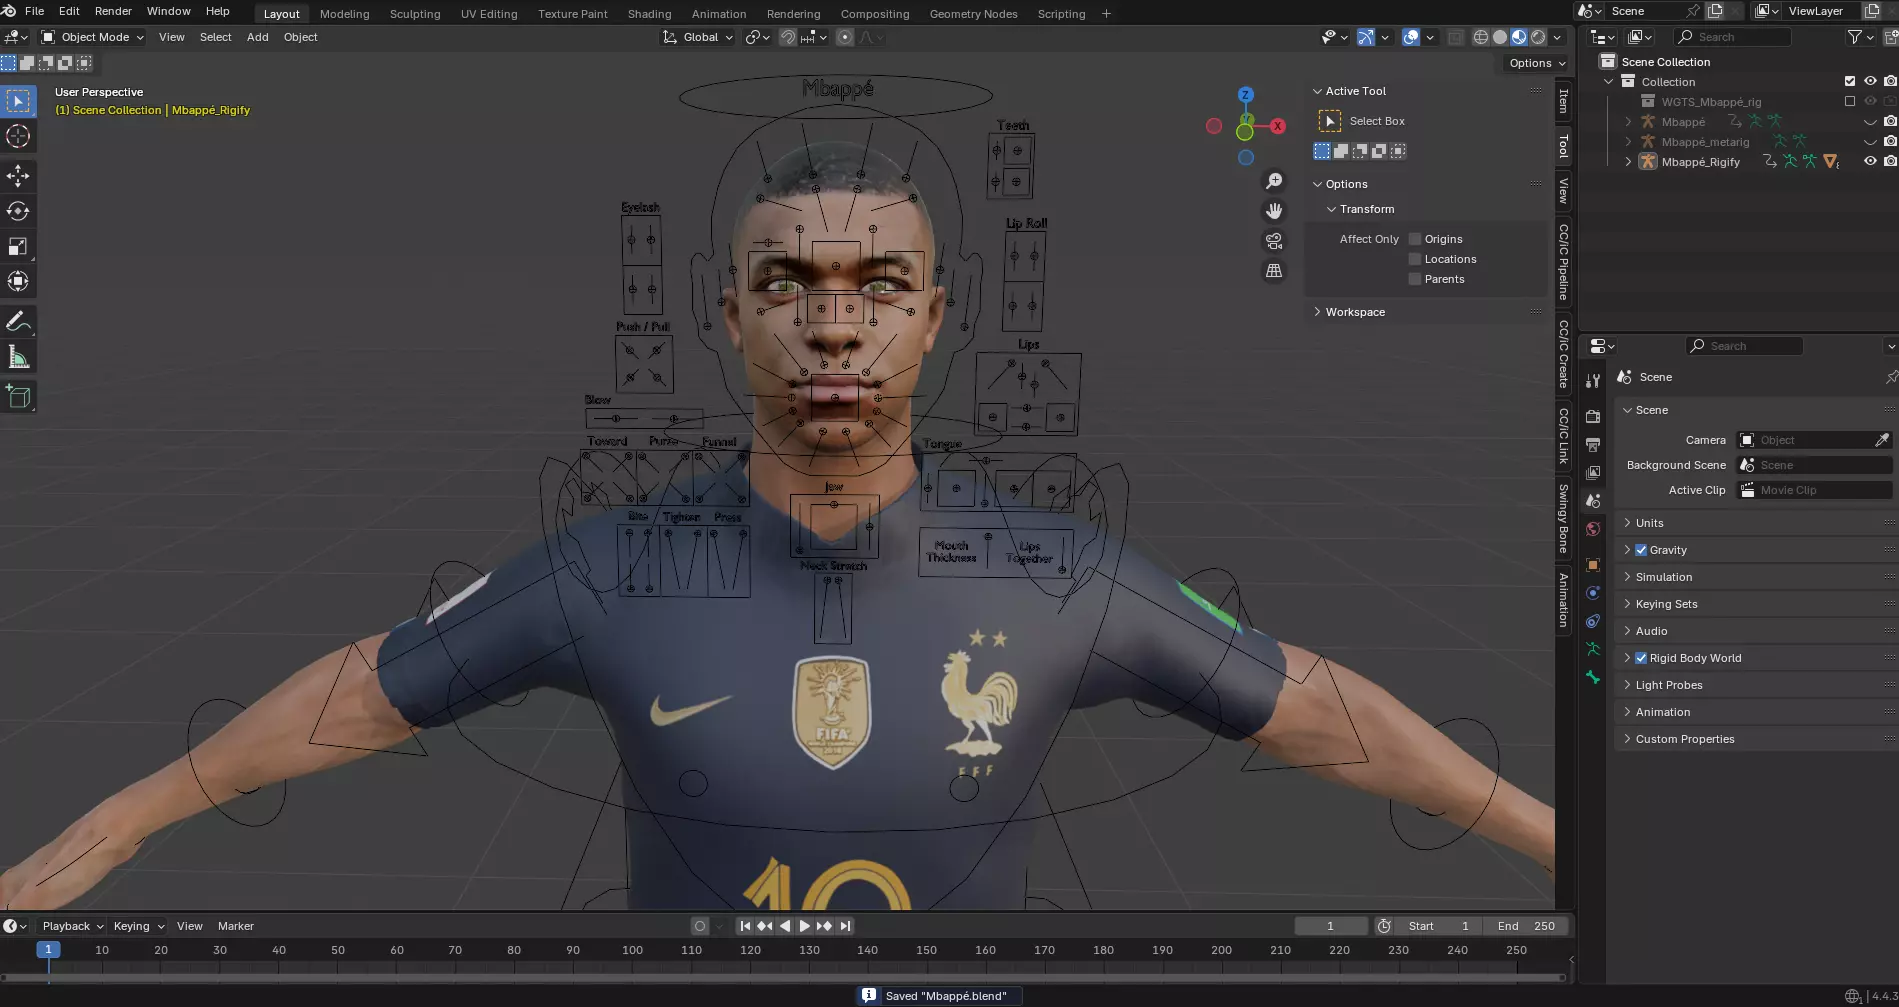1899x1007 pixels.
Task: Click Keying in timeline header
Action: (138, 926)
